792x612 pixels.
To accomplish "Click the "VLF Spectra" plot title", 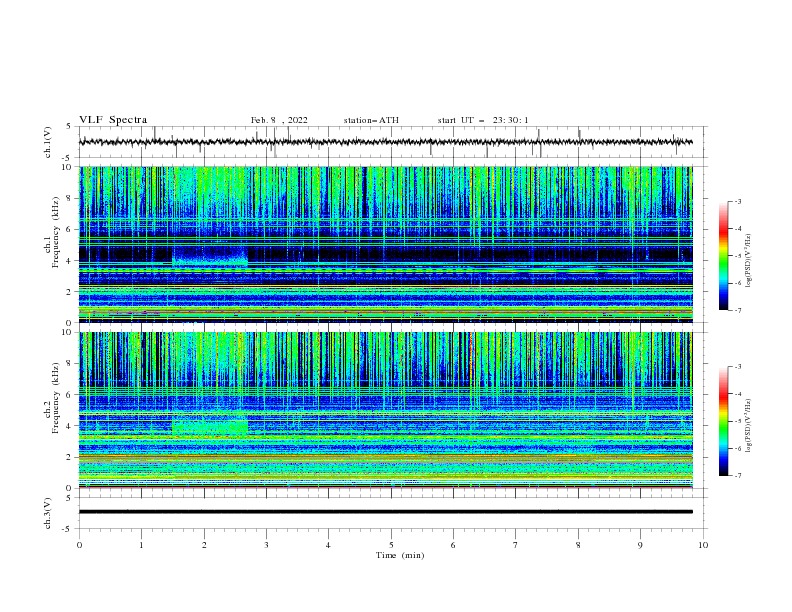I will point(113,120).
